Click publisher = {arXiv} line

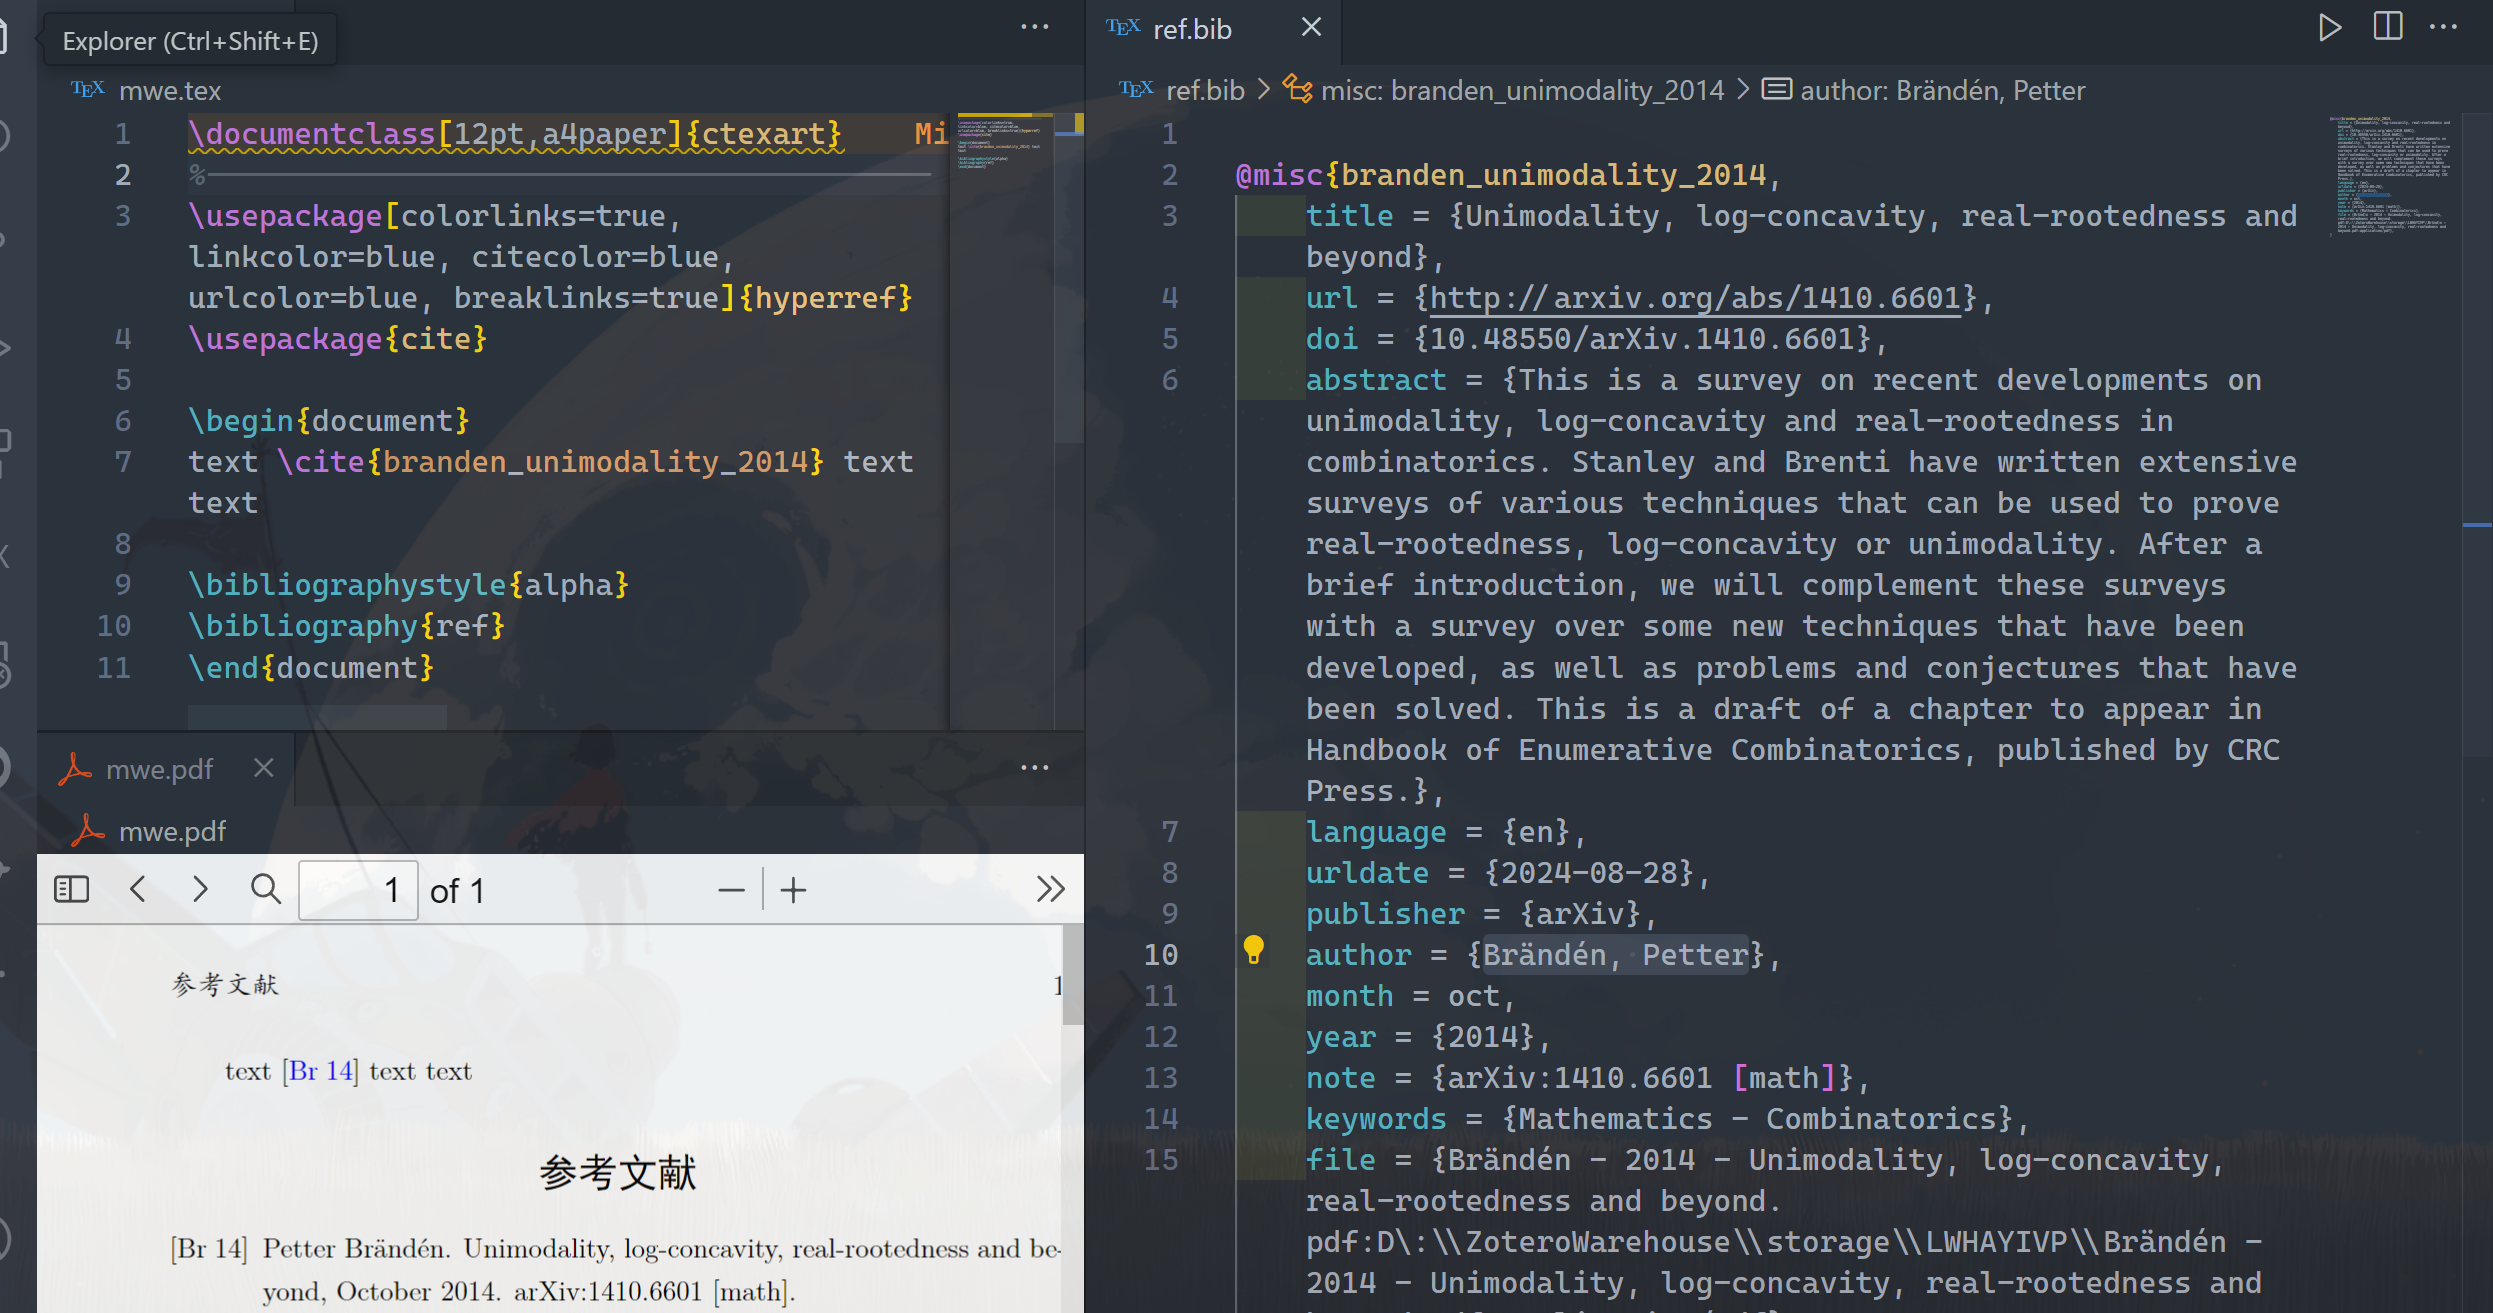pyautogui.click(x=1482, y=914)
